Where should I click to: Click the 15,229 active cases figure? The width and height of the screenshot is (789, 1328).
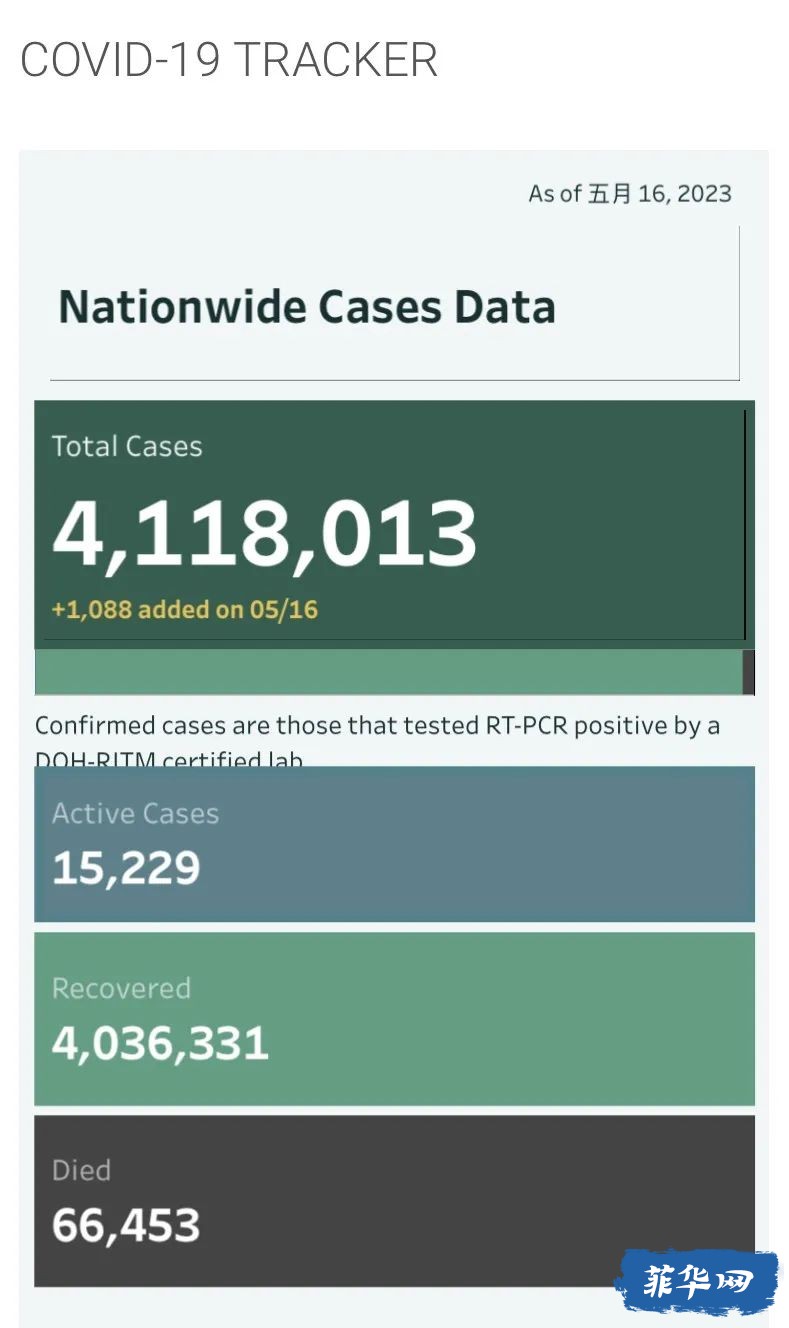click(126, 868)
